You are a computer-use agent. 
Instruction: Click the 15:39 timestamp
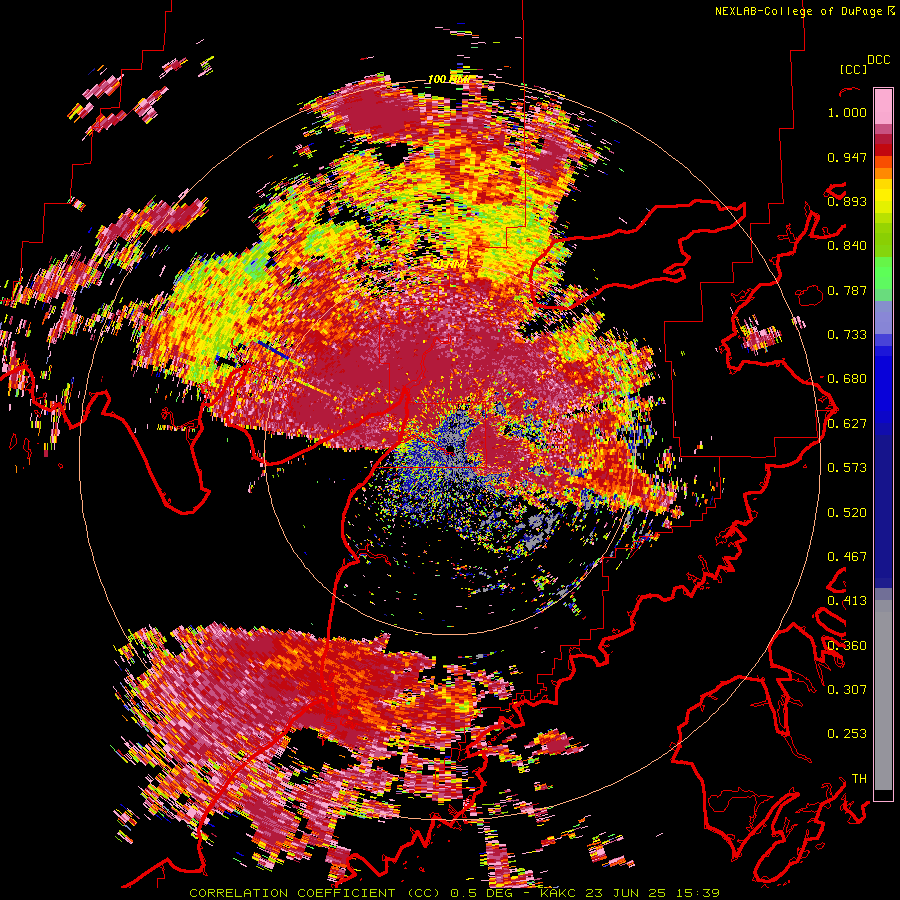697,893
